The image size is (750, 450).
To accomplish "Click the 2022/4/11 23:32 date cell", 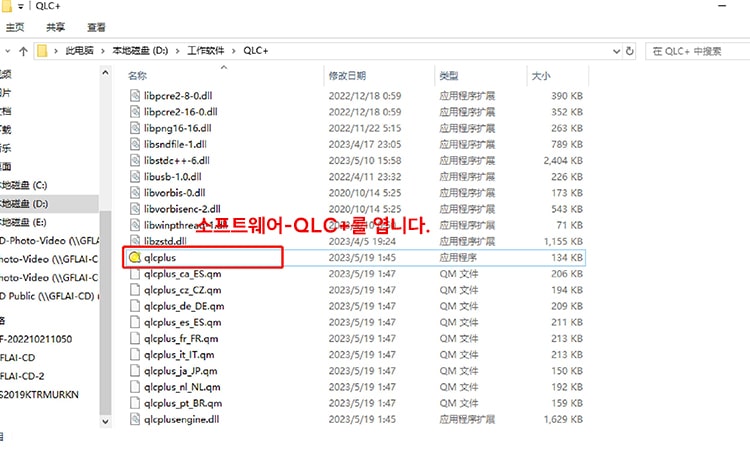I will pos(365,177).
